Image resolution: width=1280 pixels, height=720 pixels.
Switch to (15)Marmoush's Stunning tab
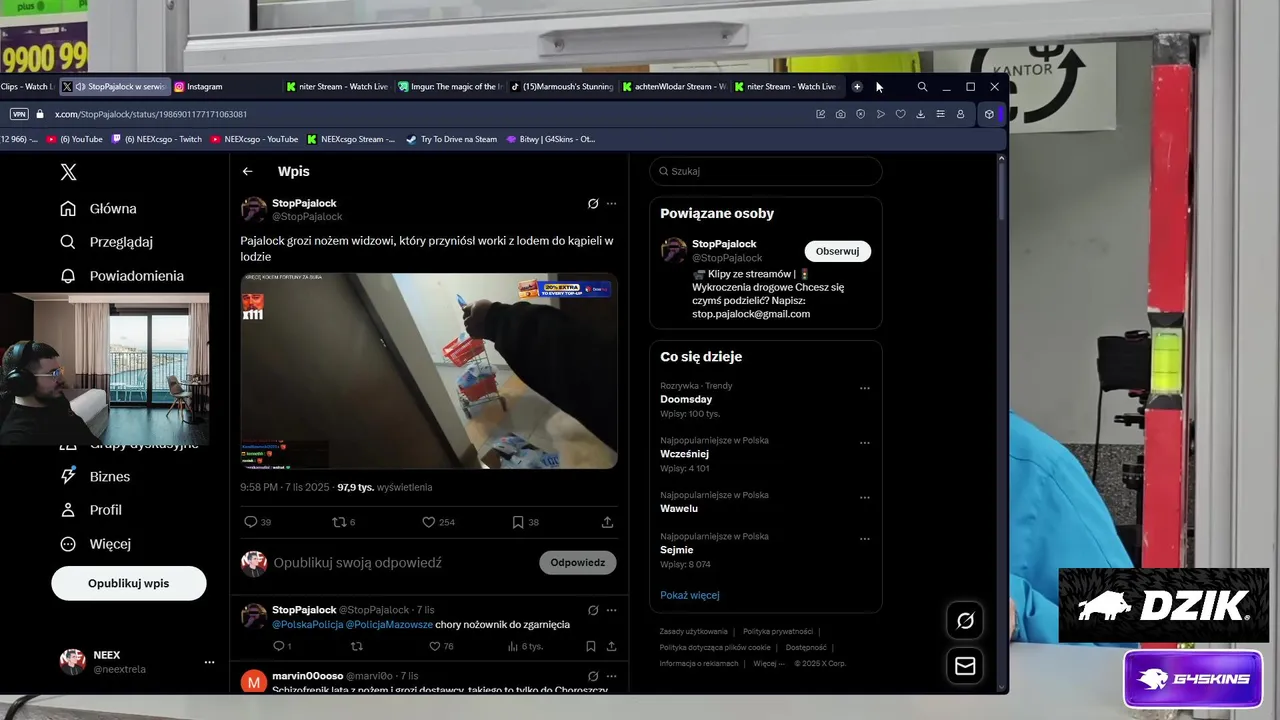tap(562, 87)
